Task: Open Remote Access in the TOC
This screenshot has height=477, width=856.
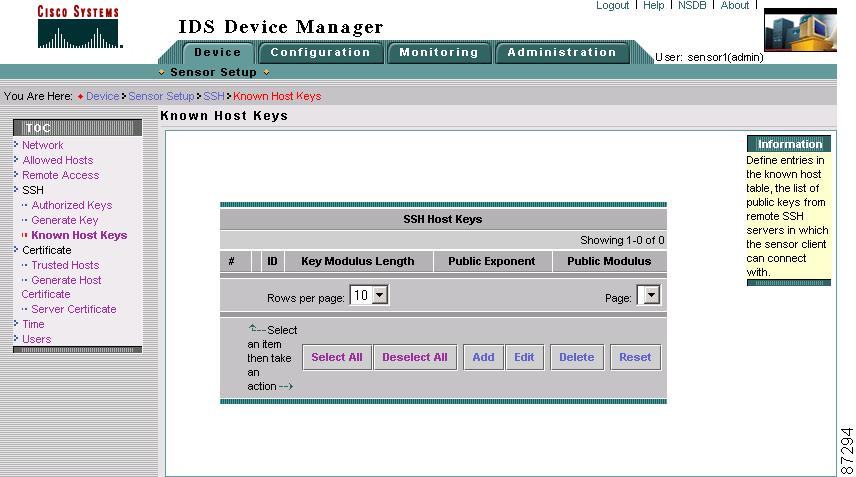Action: (x=61, y=175)
